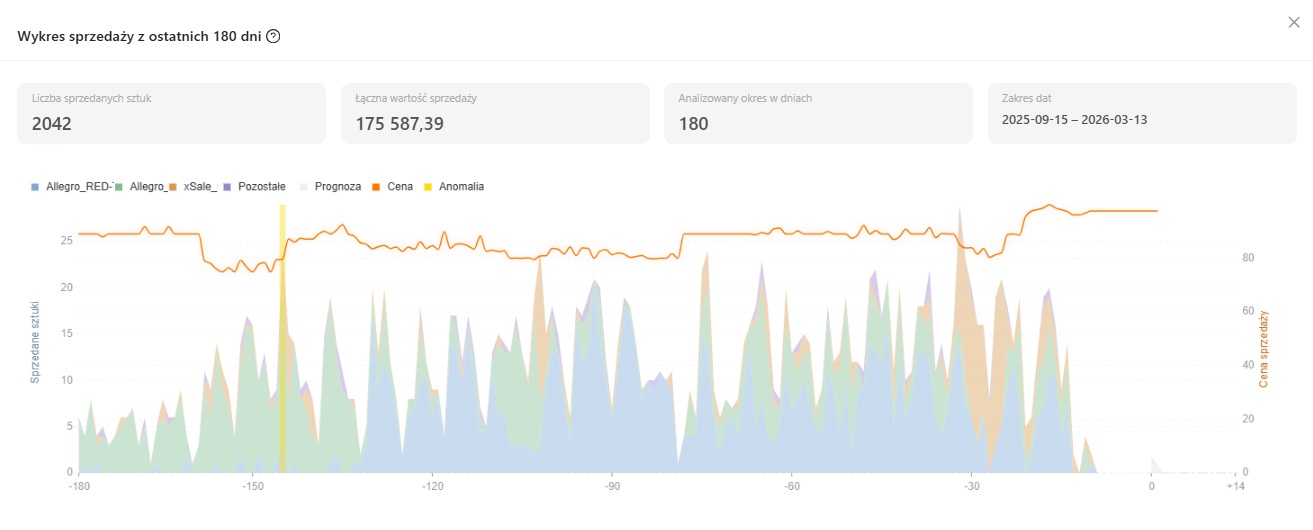
Task: Close the sales chart dialog
Action: (x=1294, y=23)
